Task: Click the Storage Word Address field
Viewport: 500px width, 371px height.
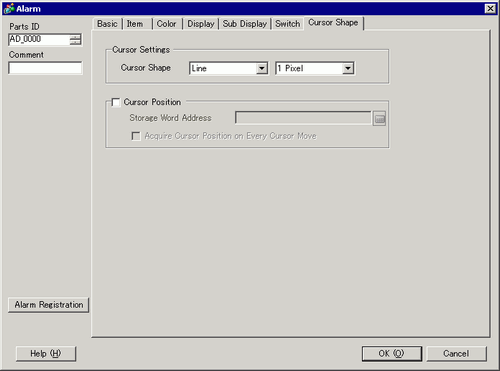Action: coord(303,118)
